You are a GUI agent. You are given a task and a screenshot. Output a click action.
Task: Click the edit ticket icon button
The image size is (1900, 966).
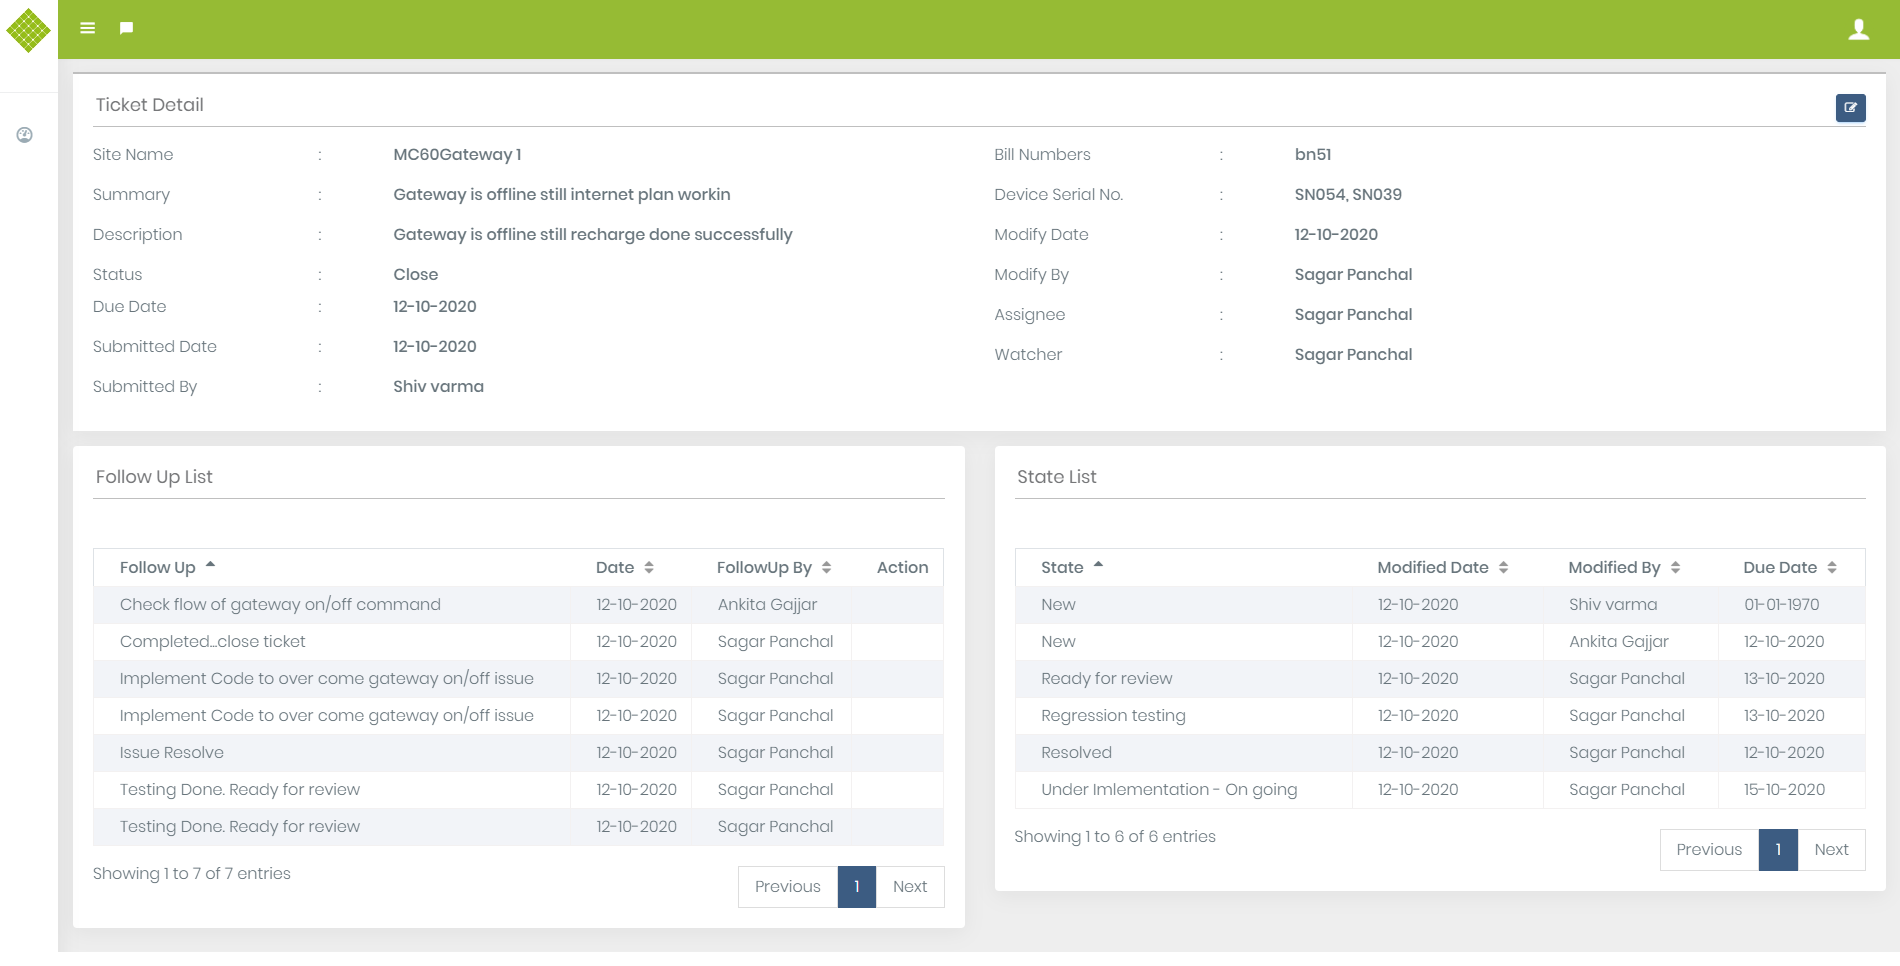[x=1850, y=108]
